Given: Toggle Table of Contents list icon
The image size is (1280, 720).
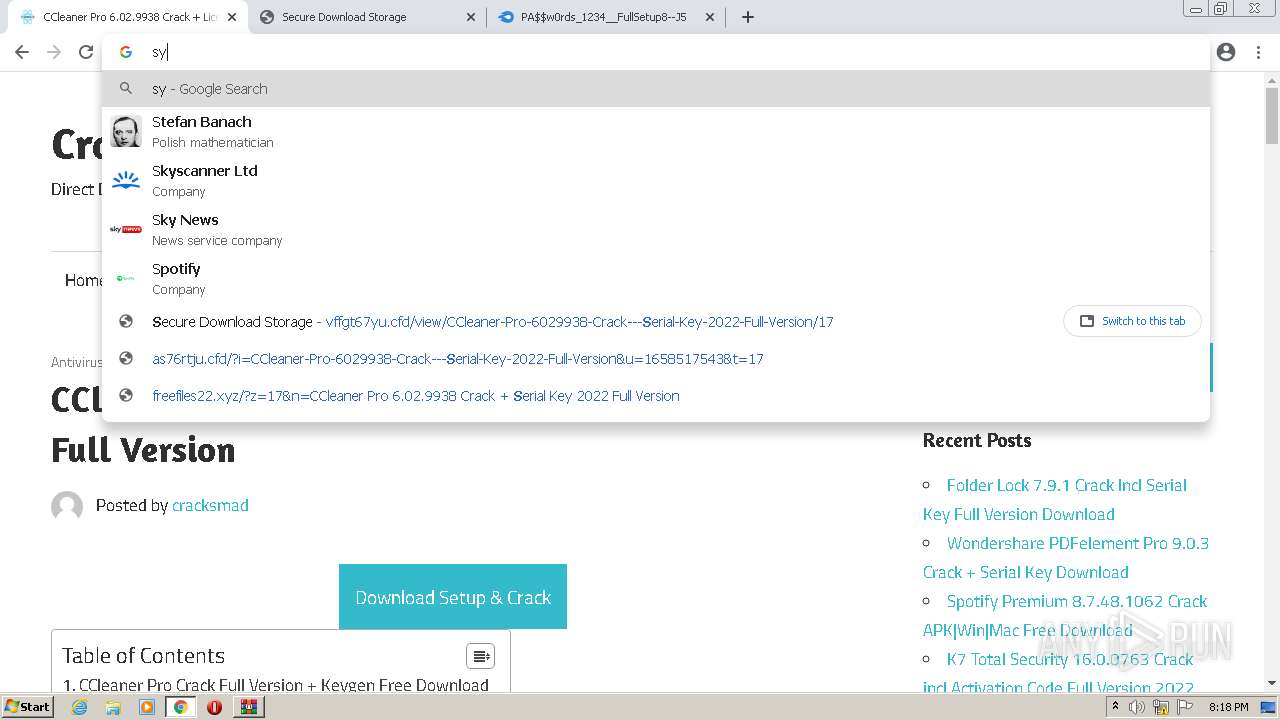Looking at the screenshot, I should pyautogui.click(x=481, y=656).
